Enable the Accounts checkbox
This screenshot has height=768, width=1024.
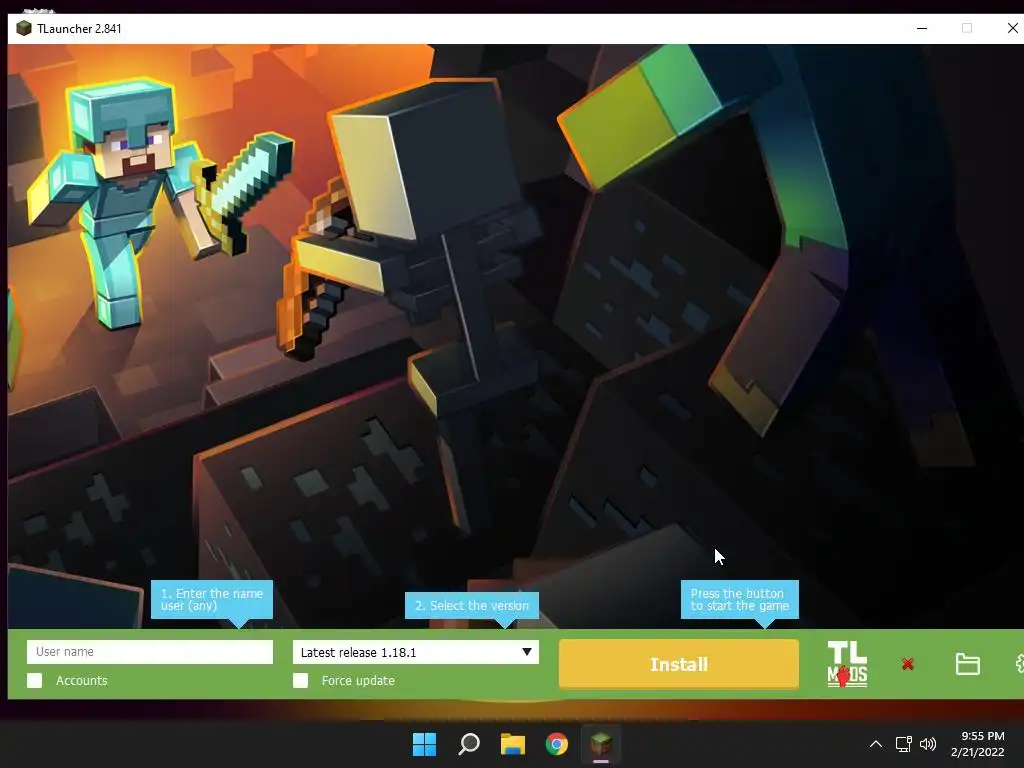35,680
